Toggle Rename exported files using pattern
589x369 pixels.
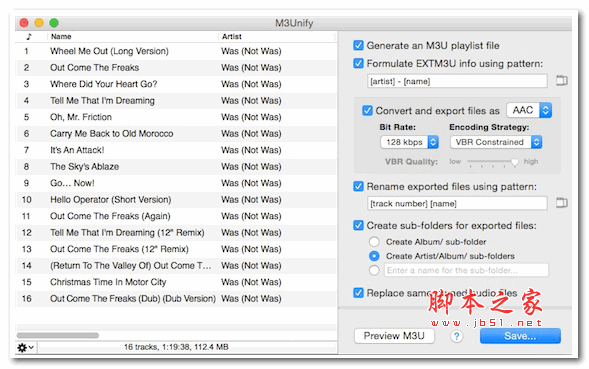coord(358,186)
